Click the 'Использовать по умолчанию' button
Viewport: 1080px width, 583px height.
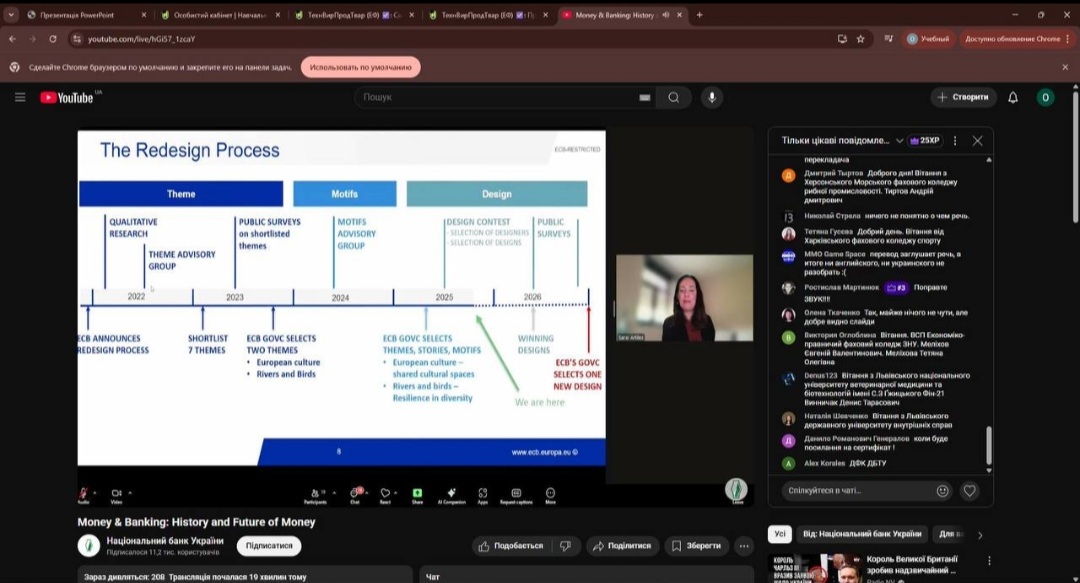[x=360, y=67]
